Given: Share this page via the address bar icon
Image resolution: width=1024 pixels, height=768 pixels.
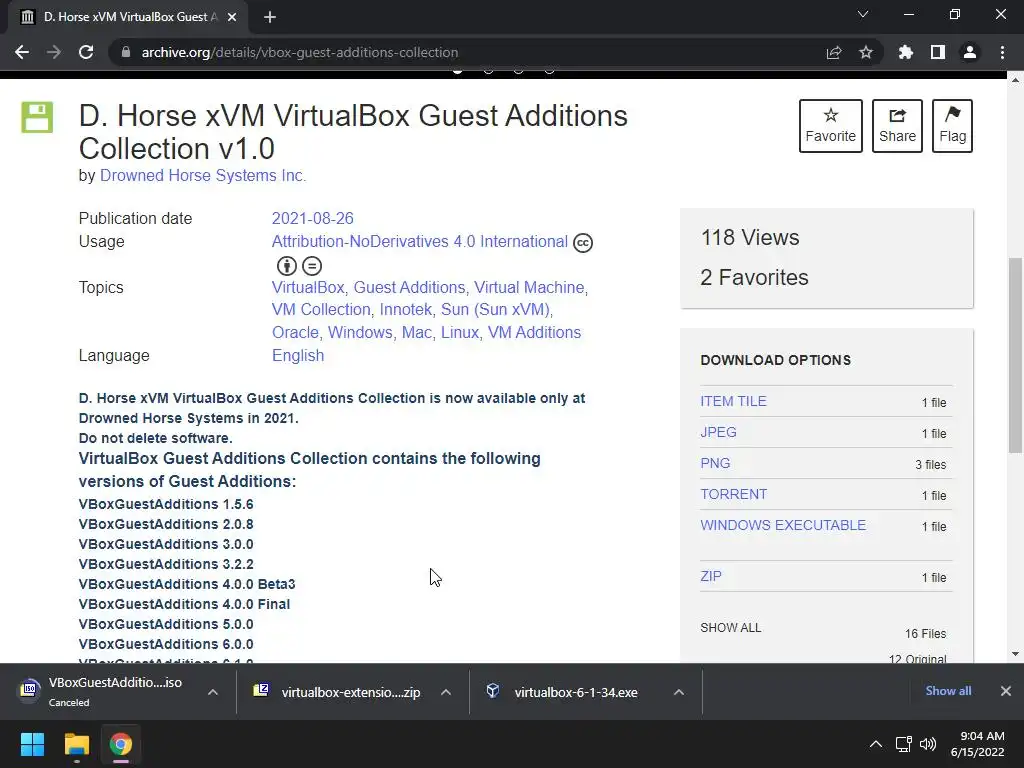Looking at the screenshot, I should [x=834, y=52].
